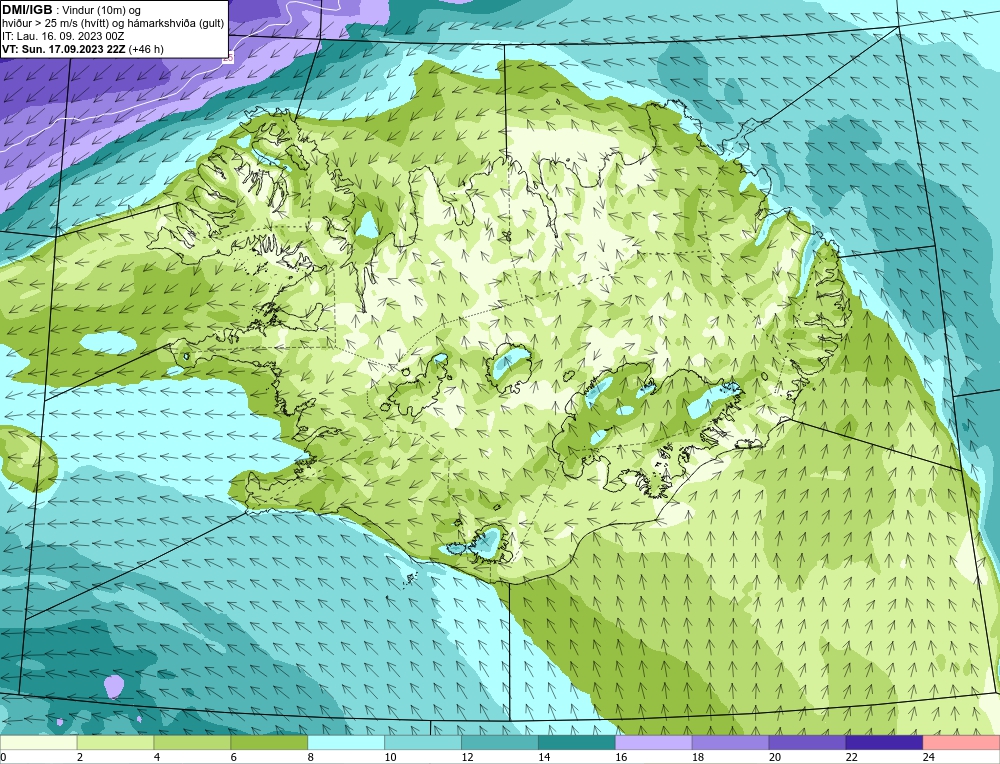This screenshot has width=1000, height=764.
Task: Click the pink swatch above 24 m/s
Action: click(961, 743)
